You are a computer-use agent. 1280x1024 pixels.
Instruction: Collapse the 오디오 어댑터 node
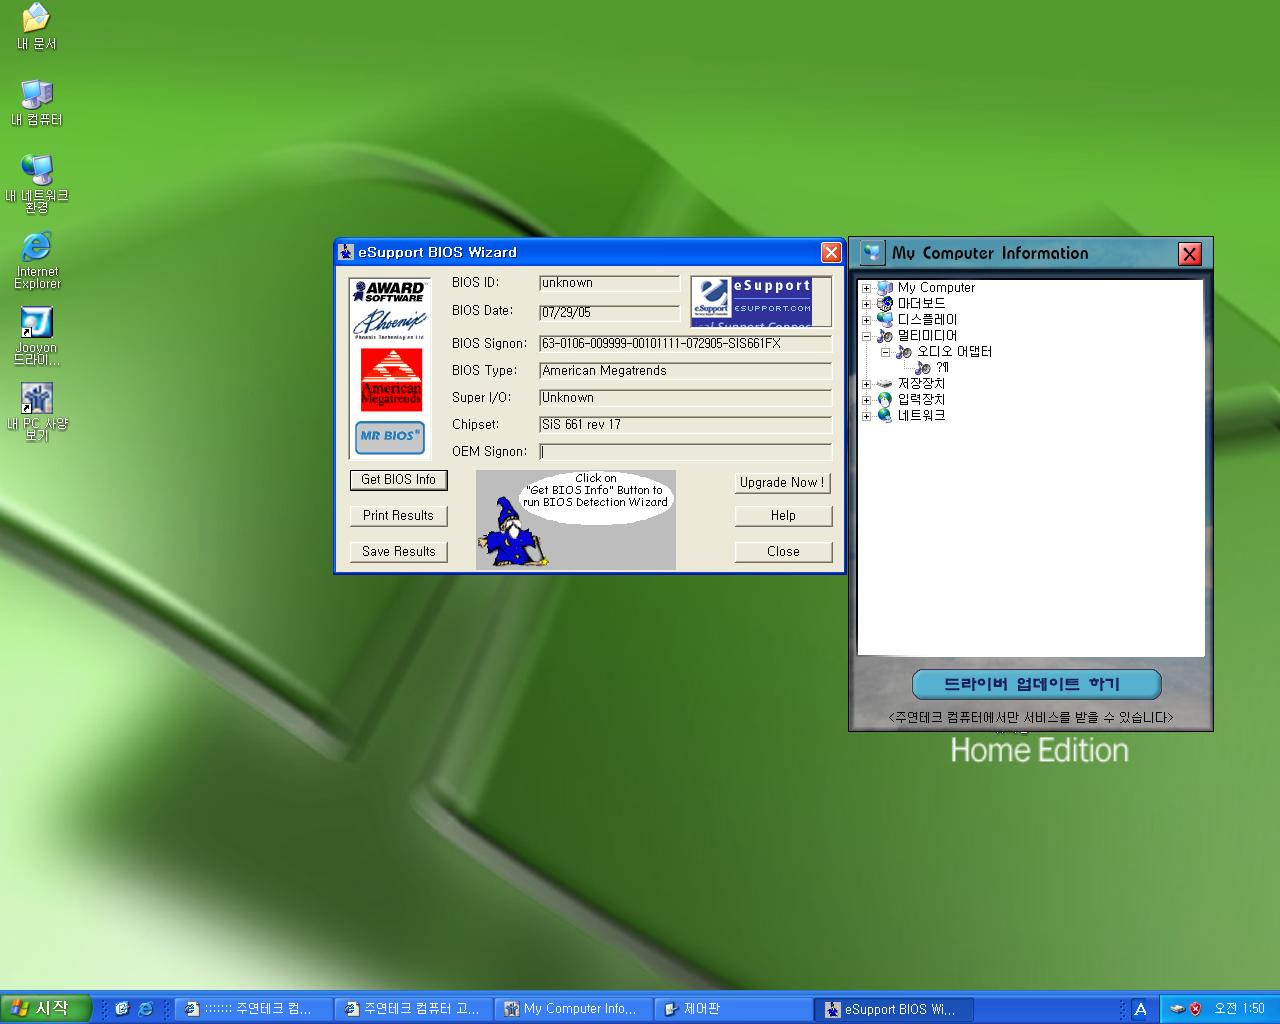(885, 352)
